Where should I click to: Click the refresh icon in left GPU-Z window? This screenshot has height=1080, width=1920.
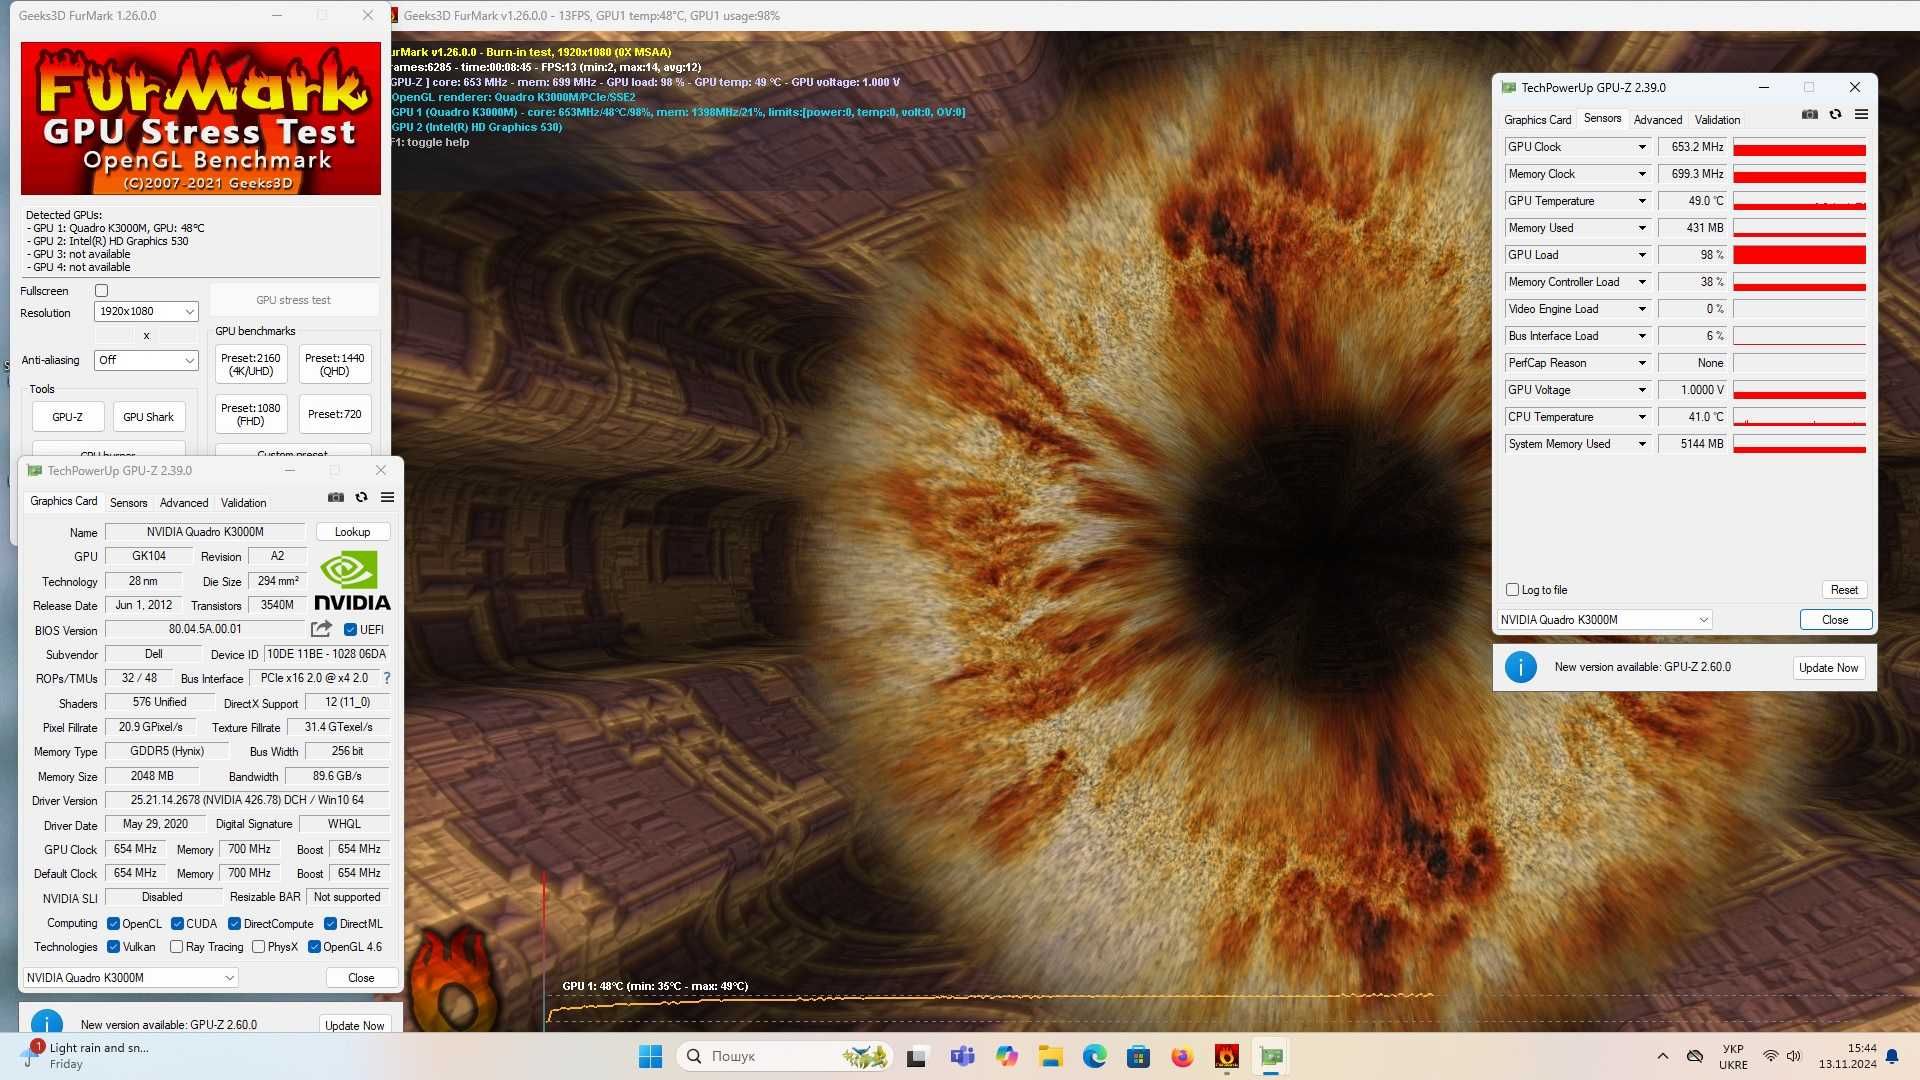coord(361,498)
